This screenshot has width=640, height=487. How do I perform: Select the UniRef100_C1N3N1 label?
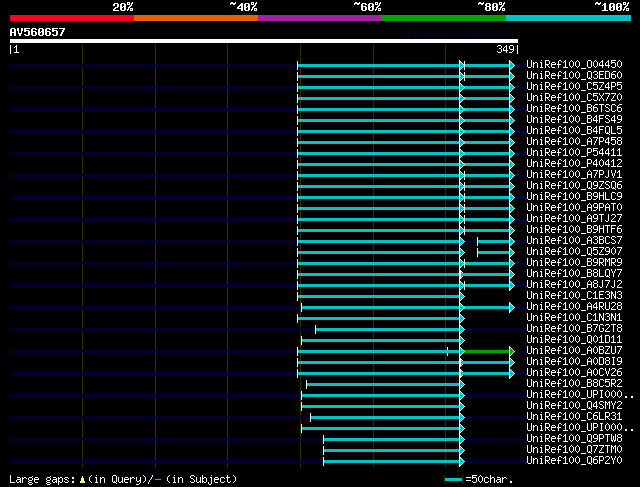pos(574,318)
